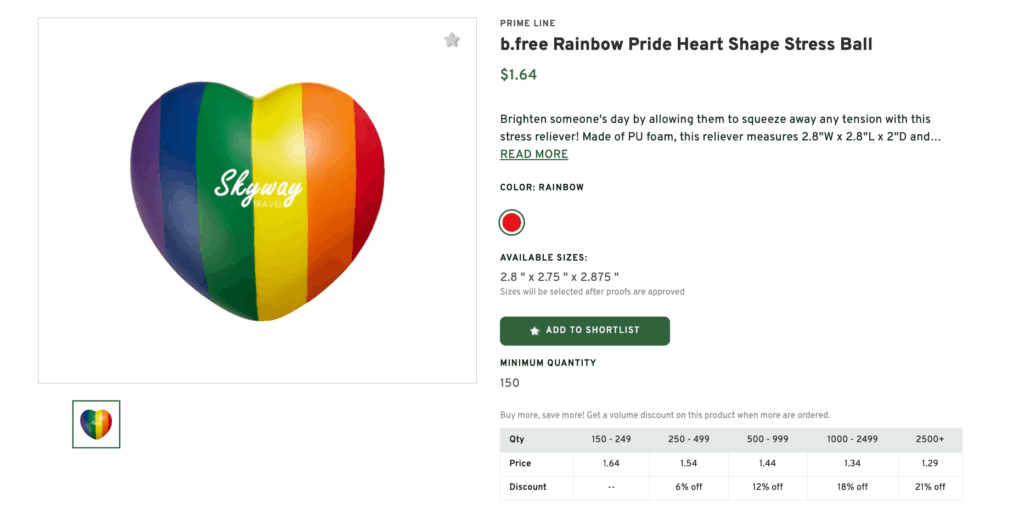Expand description with the Read More link
Image resolution: width=1024 pixels, height=508 pixels.
tap(534, 154)
